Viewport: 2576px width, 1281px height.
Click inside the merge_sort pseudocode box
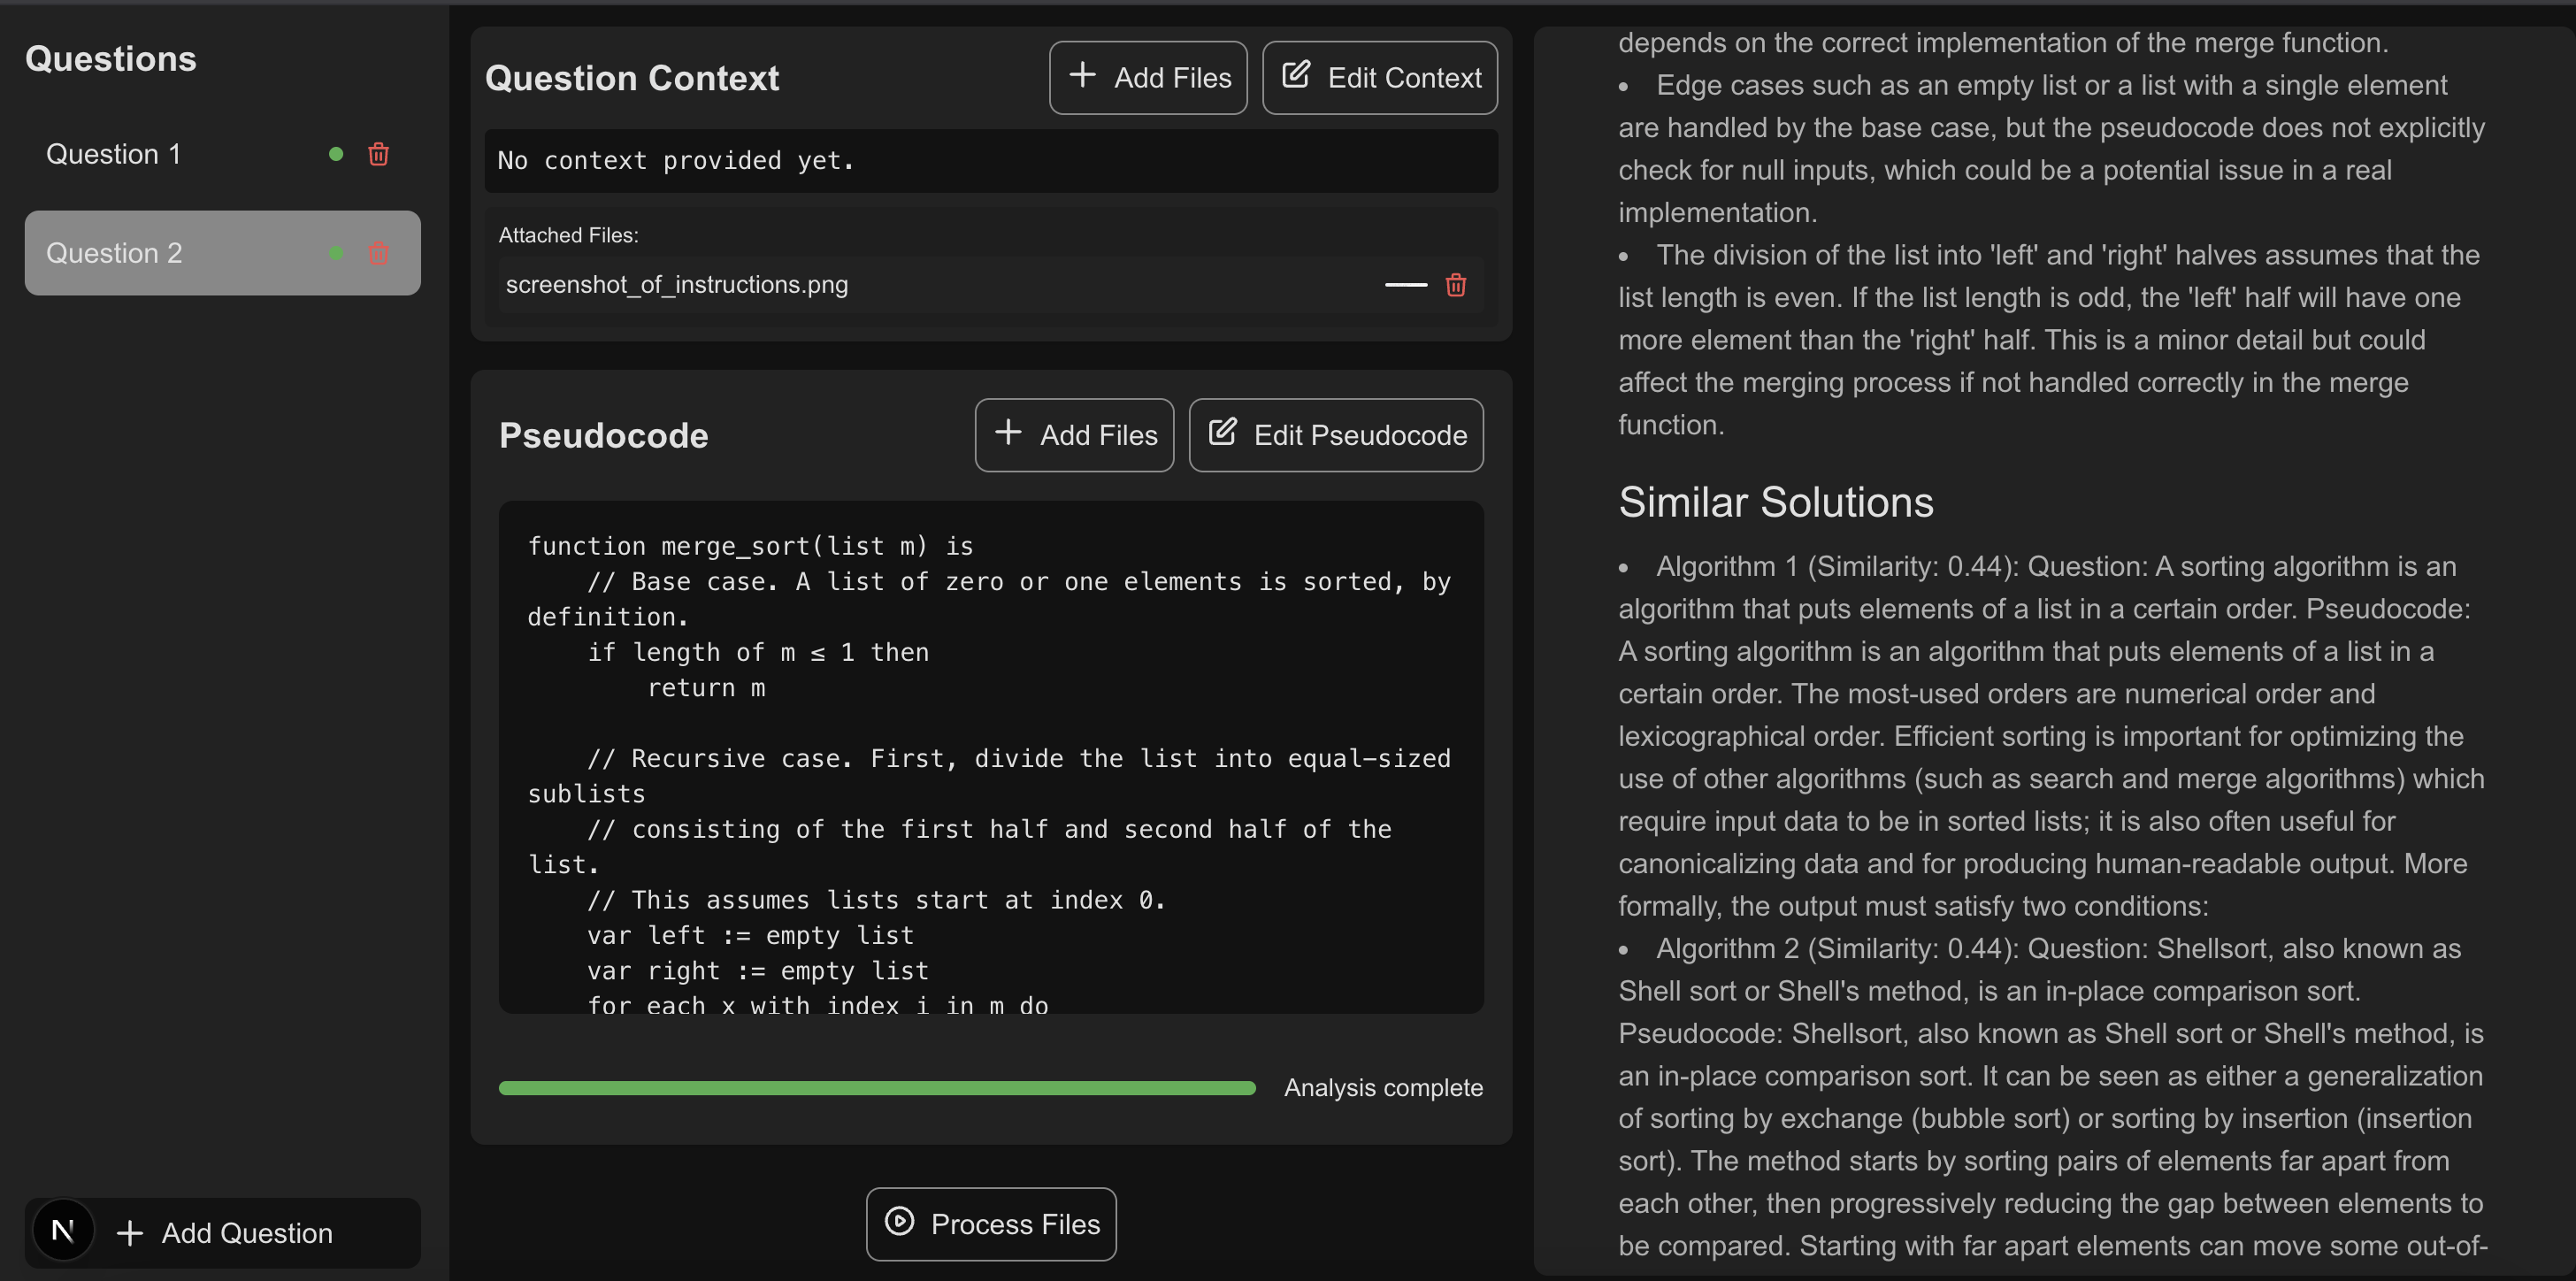(x=990, y=757)
